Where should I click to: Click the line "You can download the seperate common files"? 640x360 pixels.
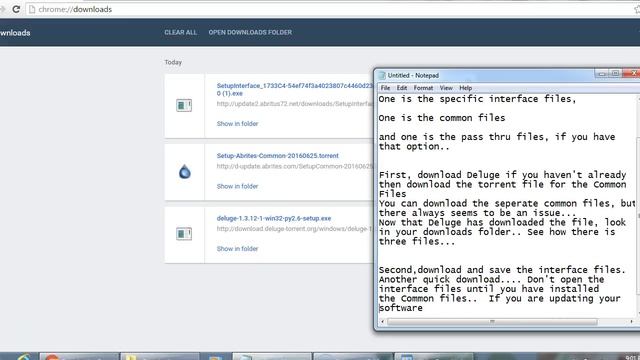tap(507, 203)
